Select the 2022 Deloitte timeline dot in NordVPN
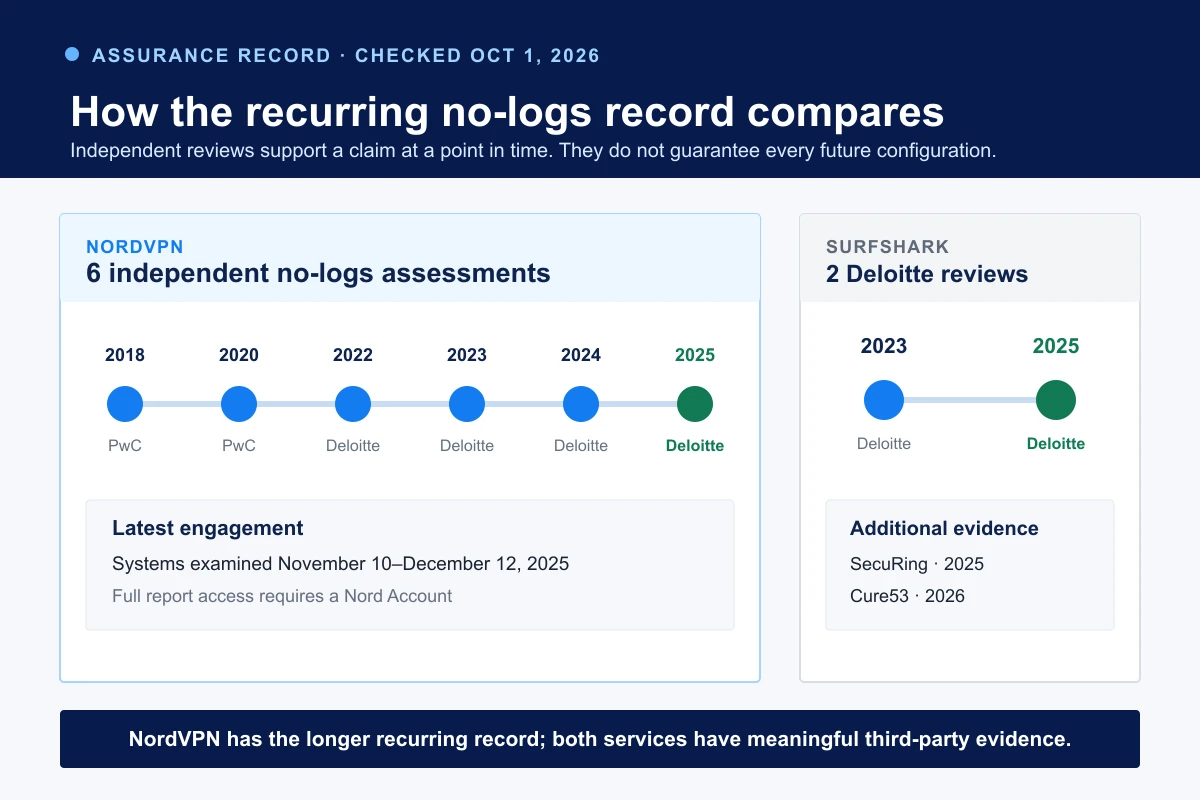Viewport: 1200px width, 800px height. 353,404
